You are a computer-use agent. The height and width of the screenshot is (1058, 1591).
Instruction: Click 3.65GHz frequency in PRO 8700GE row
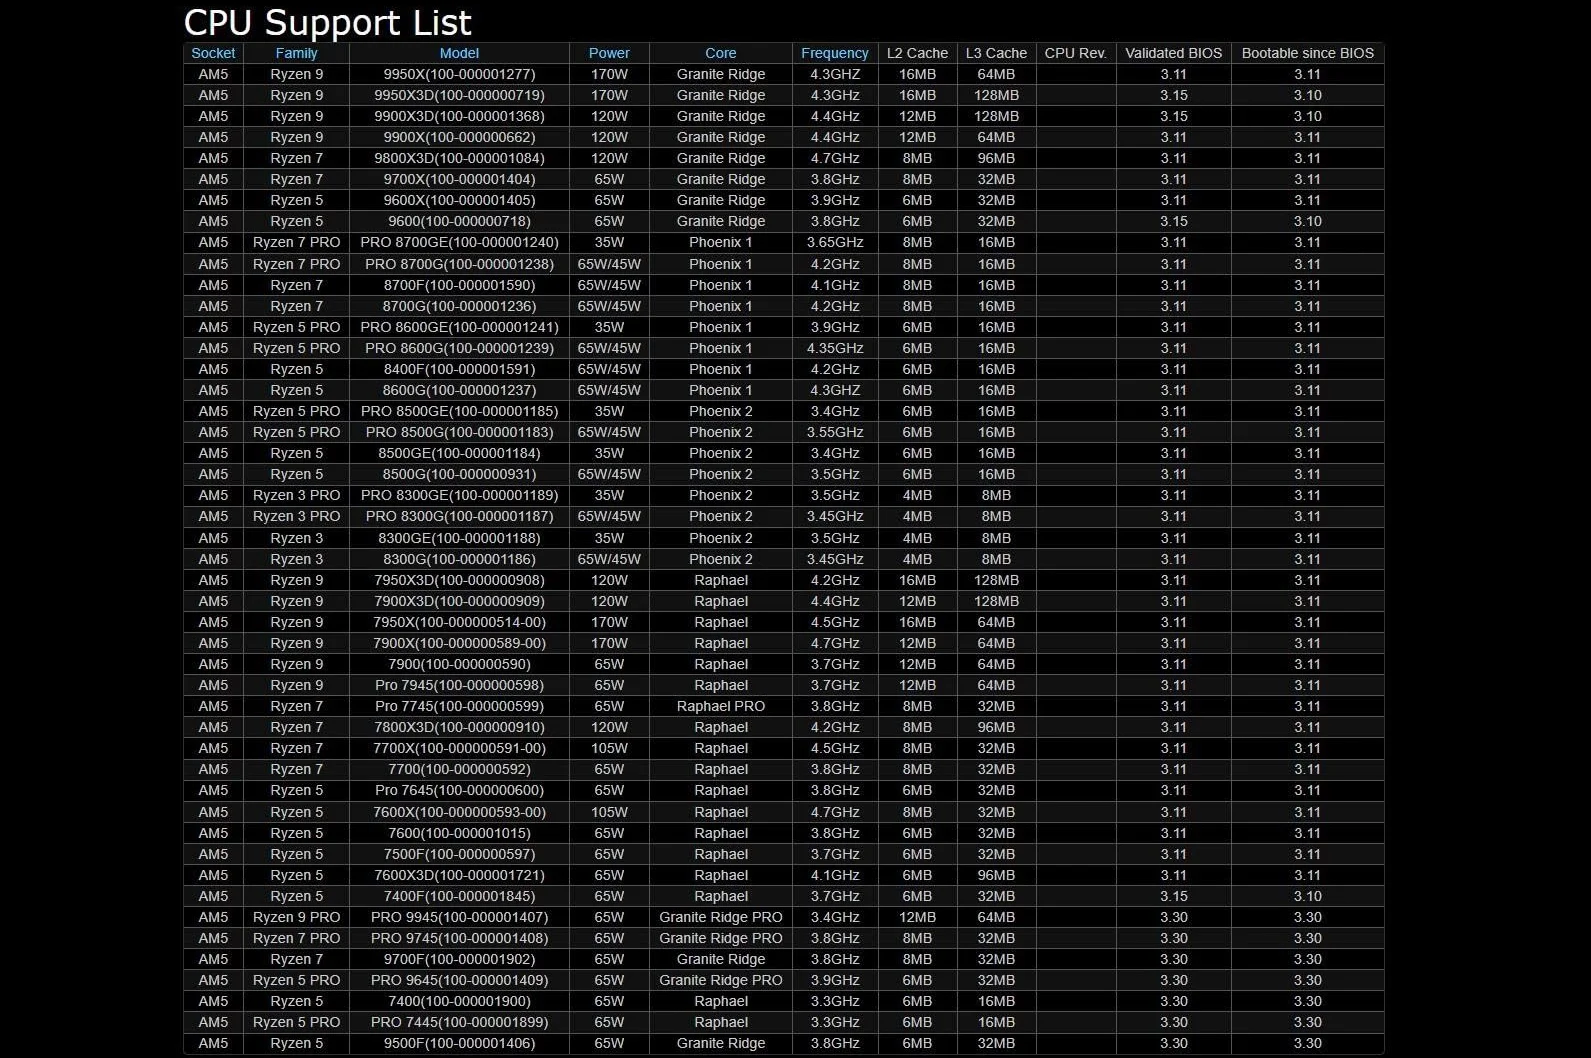[x=835, y=242]
